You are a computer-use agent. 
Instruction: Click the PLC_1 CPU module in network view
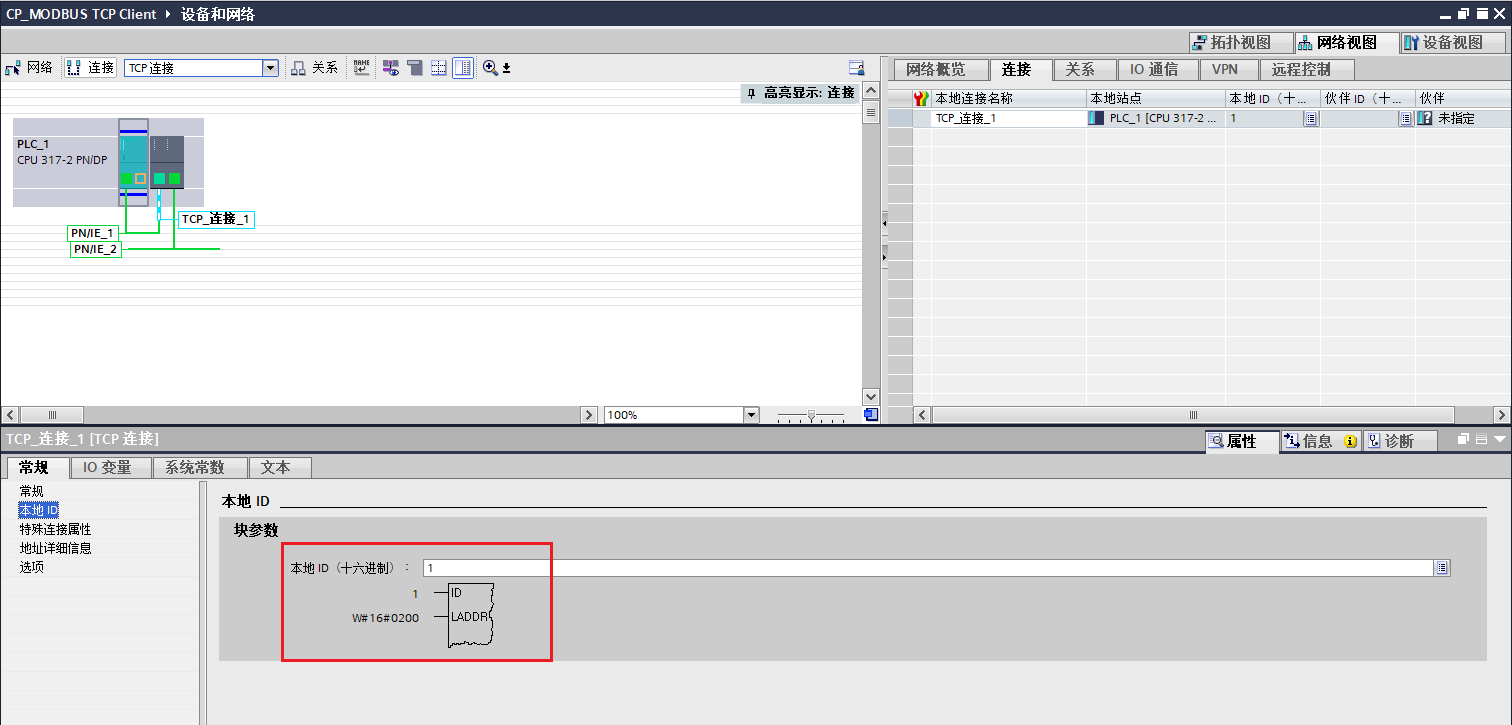133,161
